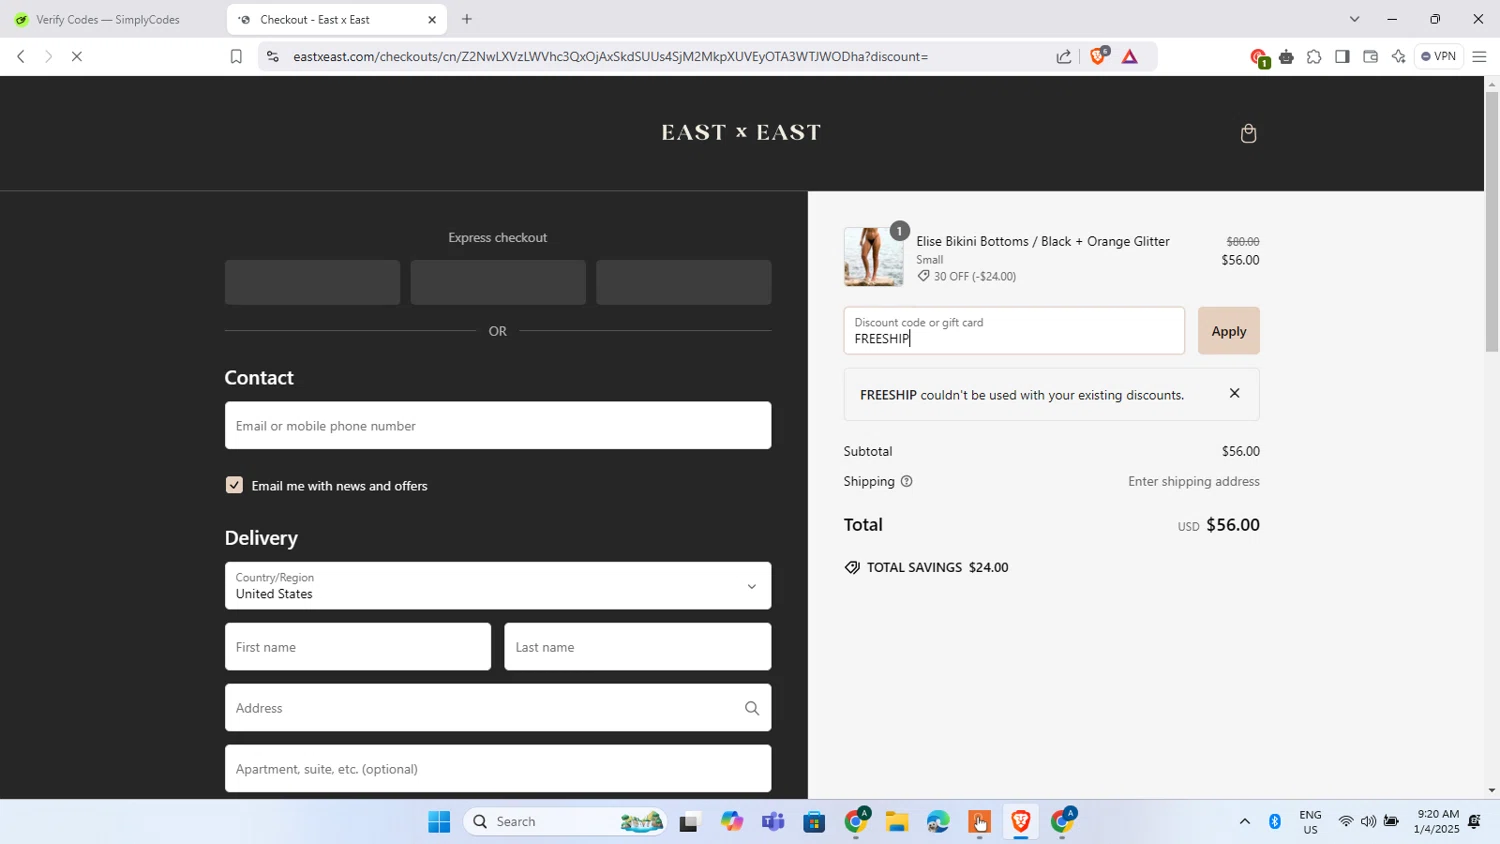The width and height of the screenshot is (1500, 844).
Task: Show hidden system tray icons
Action: tap(1245, 822)
